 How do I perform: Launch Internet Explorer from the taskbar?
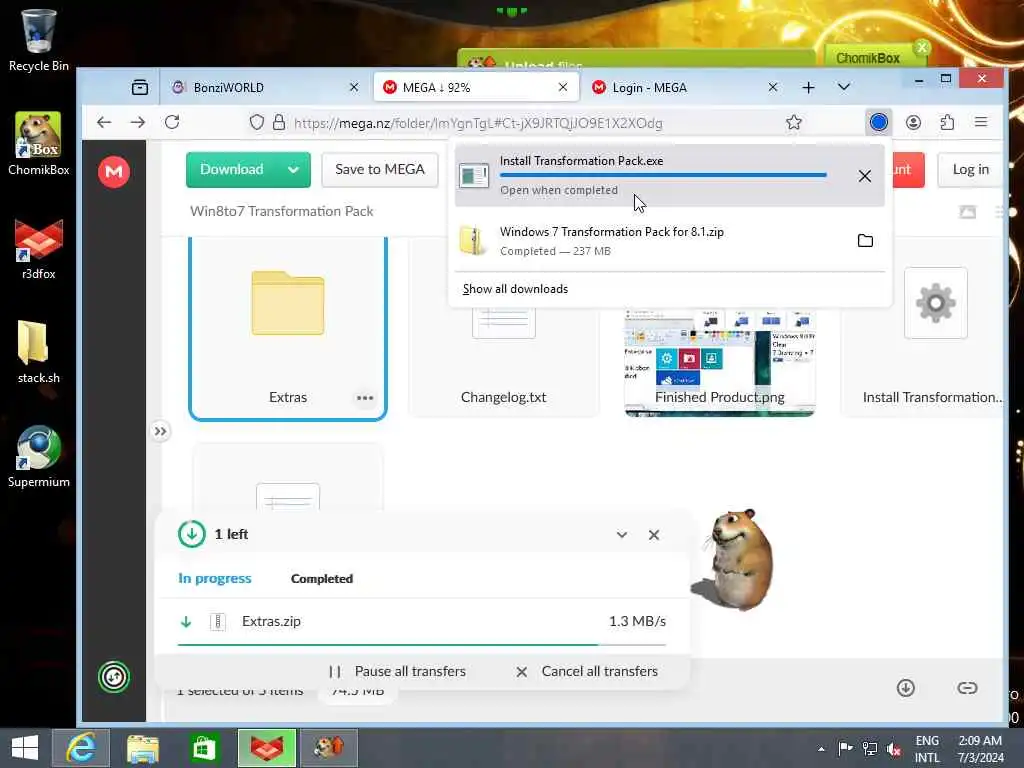pyautogui.click(x=81, y=747)
